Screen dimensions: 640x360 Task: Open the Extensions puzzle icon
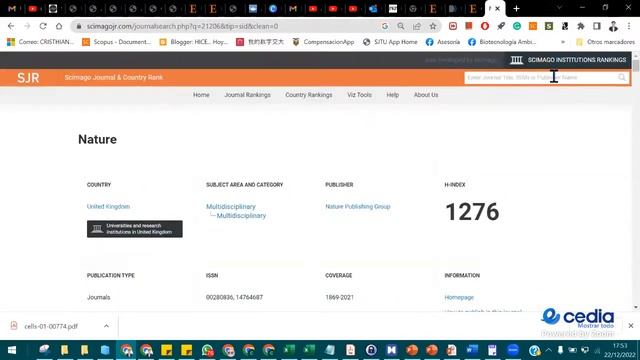pyautogui.click(x=580, y=26)
